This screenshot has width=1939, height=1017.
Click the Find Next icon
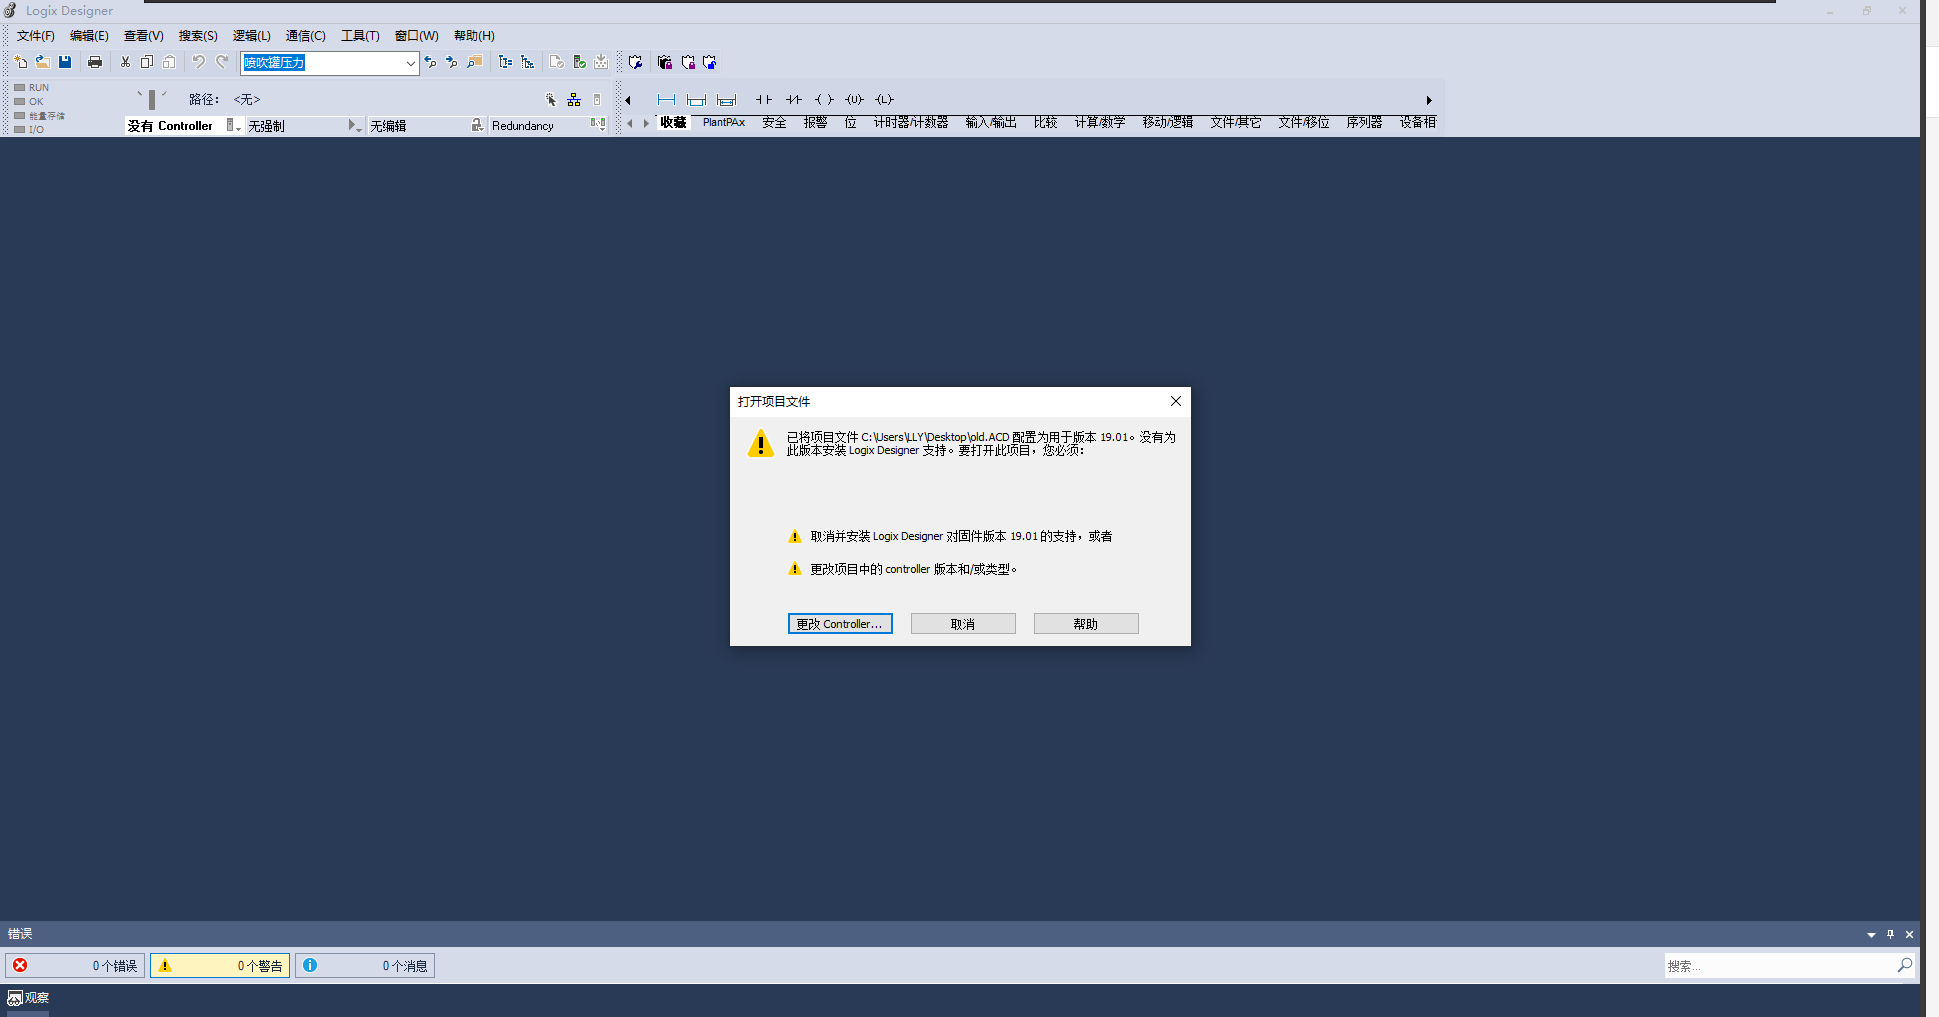(452, 62)
